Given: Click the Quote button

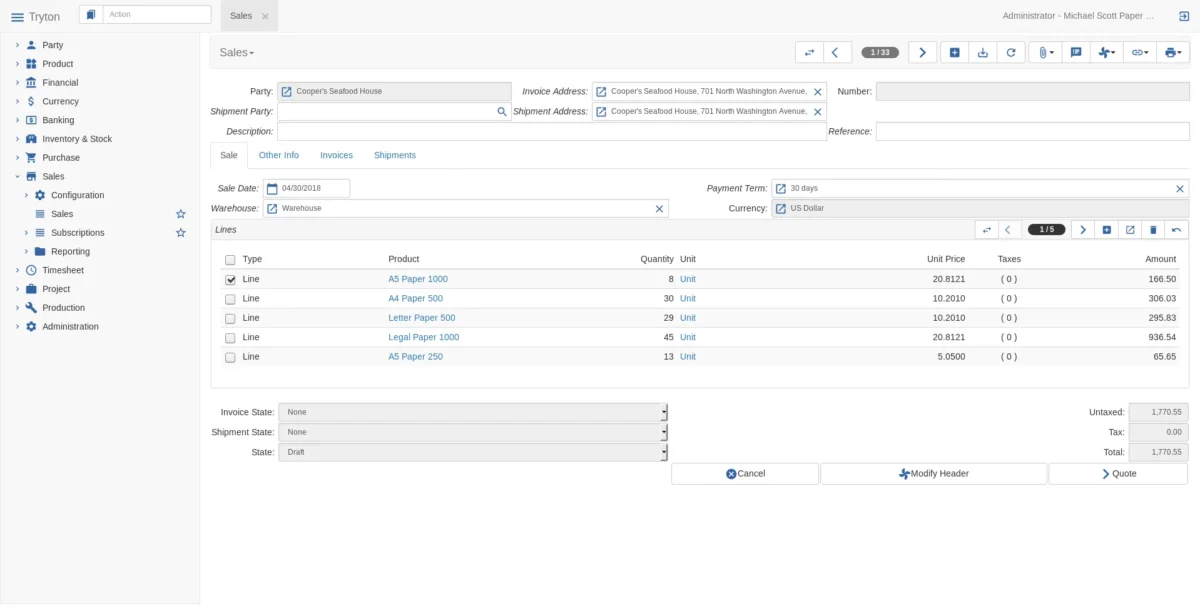Looking at the screenshot, I should (1118, 474).
